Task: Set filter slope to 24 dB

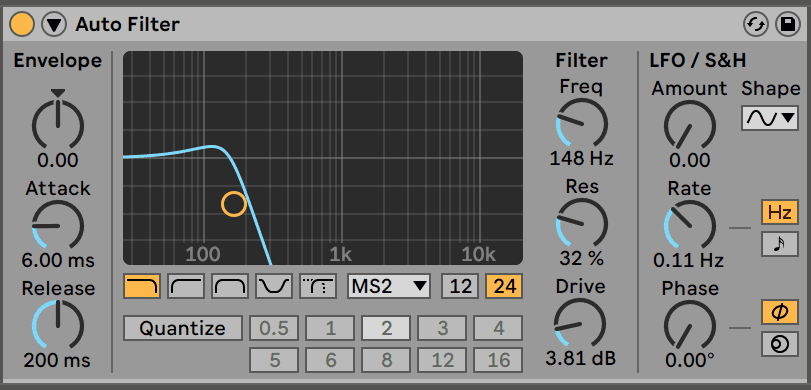Action: [x=504, y=286]
